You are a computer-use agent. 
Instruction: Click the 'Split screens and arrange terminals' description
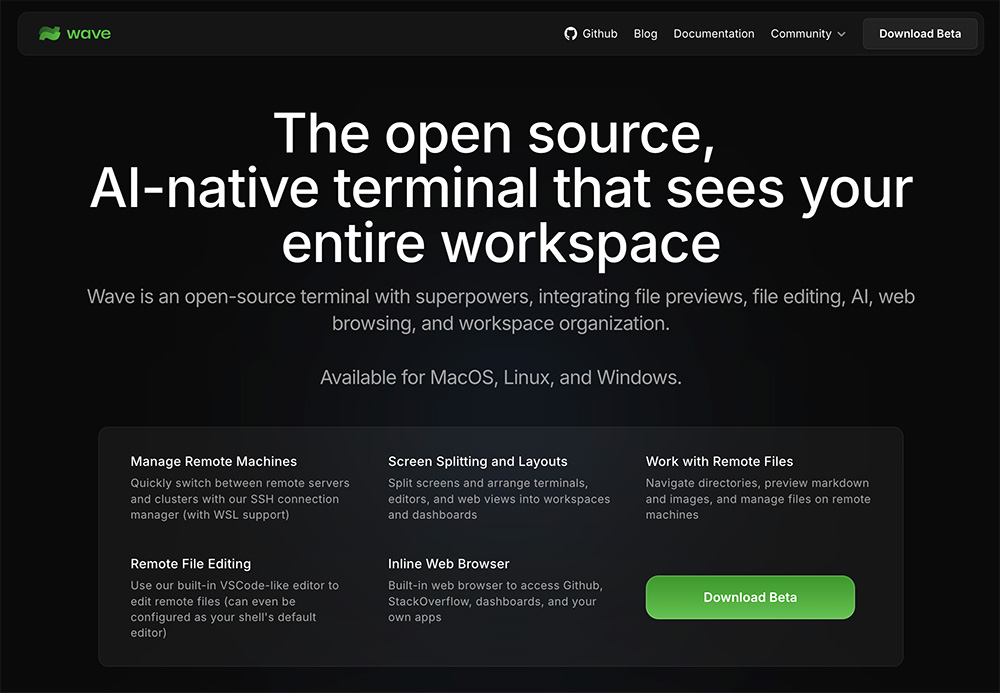point(499,499)
